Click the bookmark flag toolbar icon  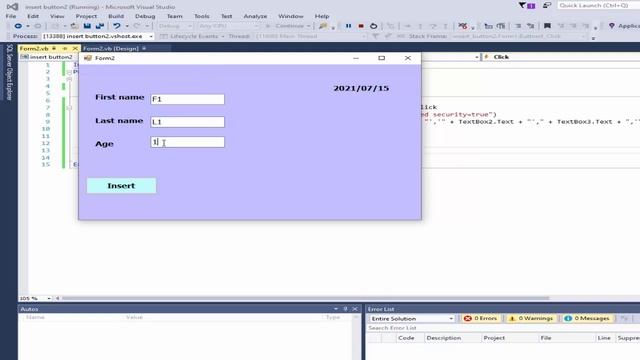coord(547,26)
